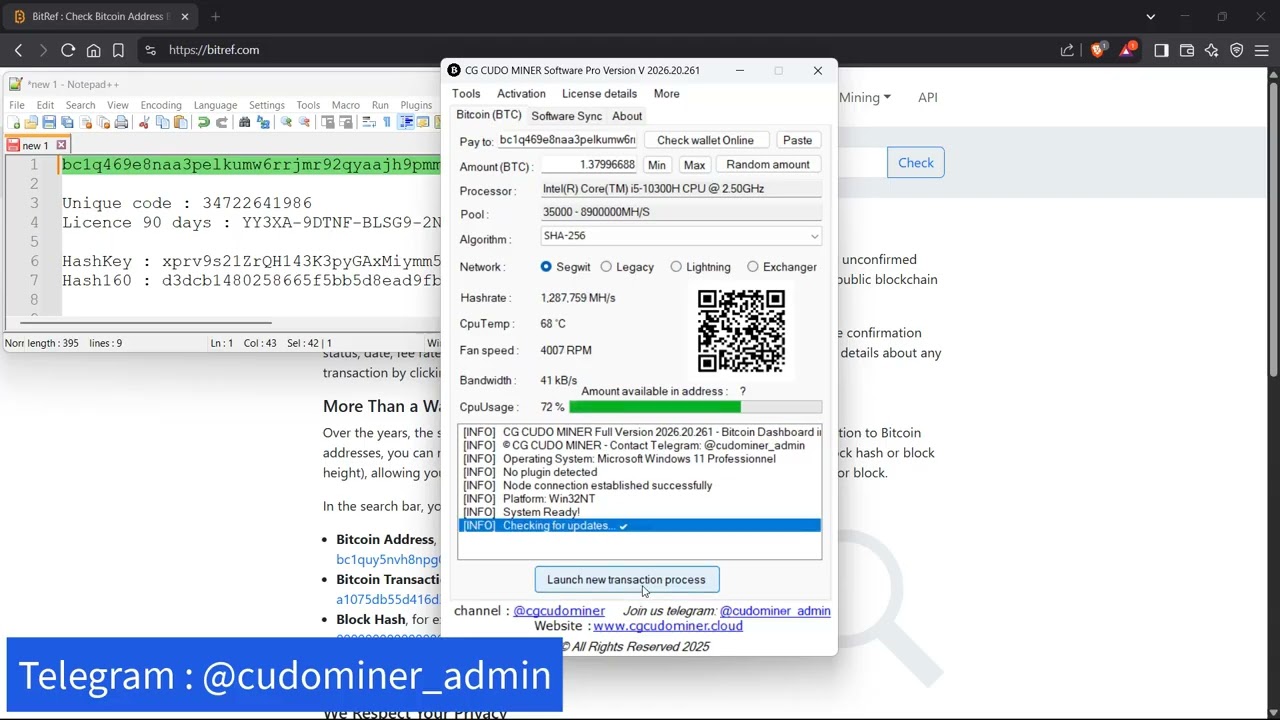Reload the page with browser refresh icon
This screenshot has width=1280, height=720.
tap(68, 50)
